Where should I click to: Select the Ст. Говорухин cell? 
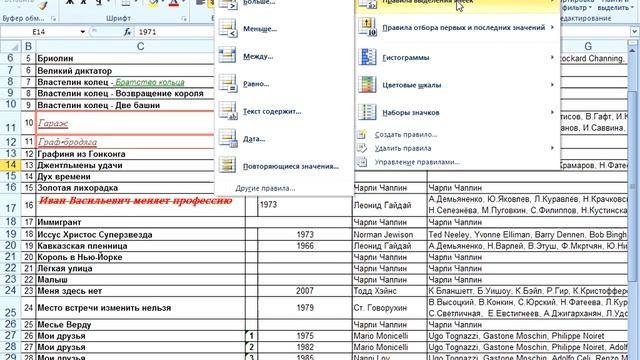coord(389,307)
